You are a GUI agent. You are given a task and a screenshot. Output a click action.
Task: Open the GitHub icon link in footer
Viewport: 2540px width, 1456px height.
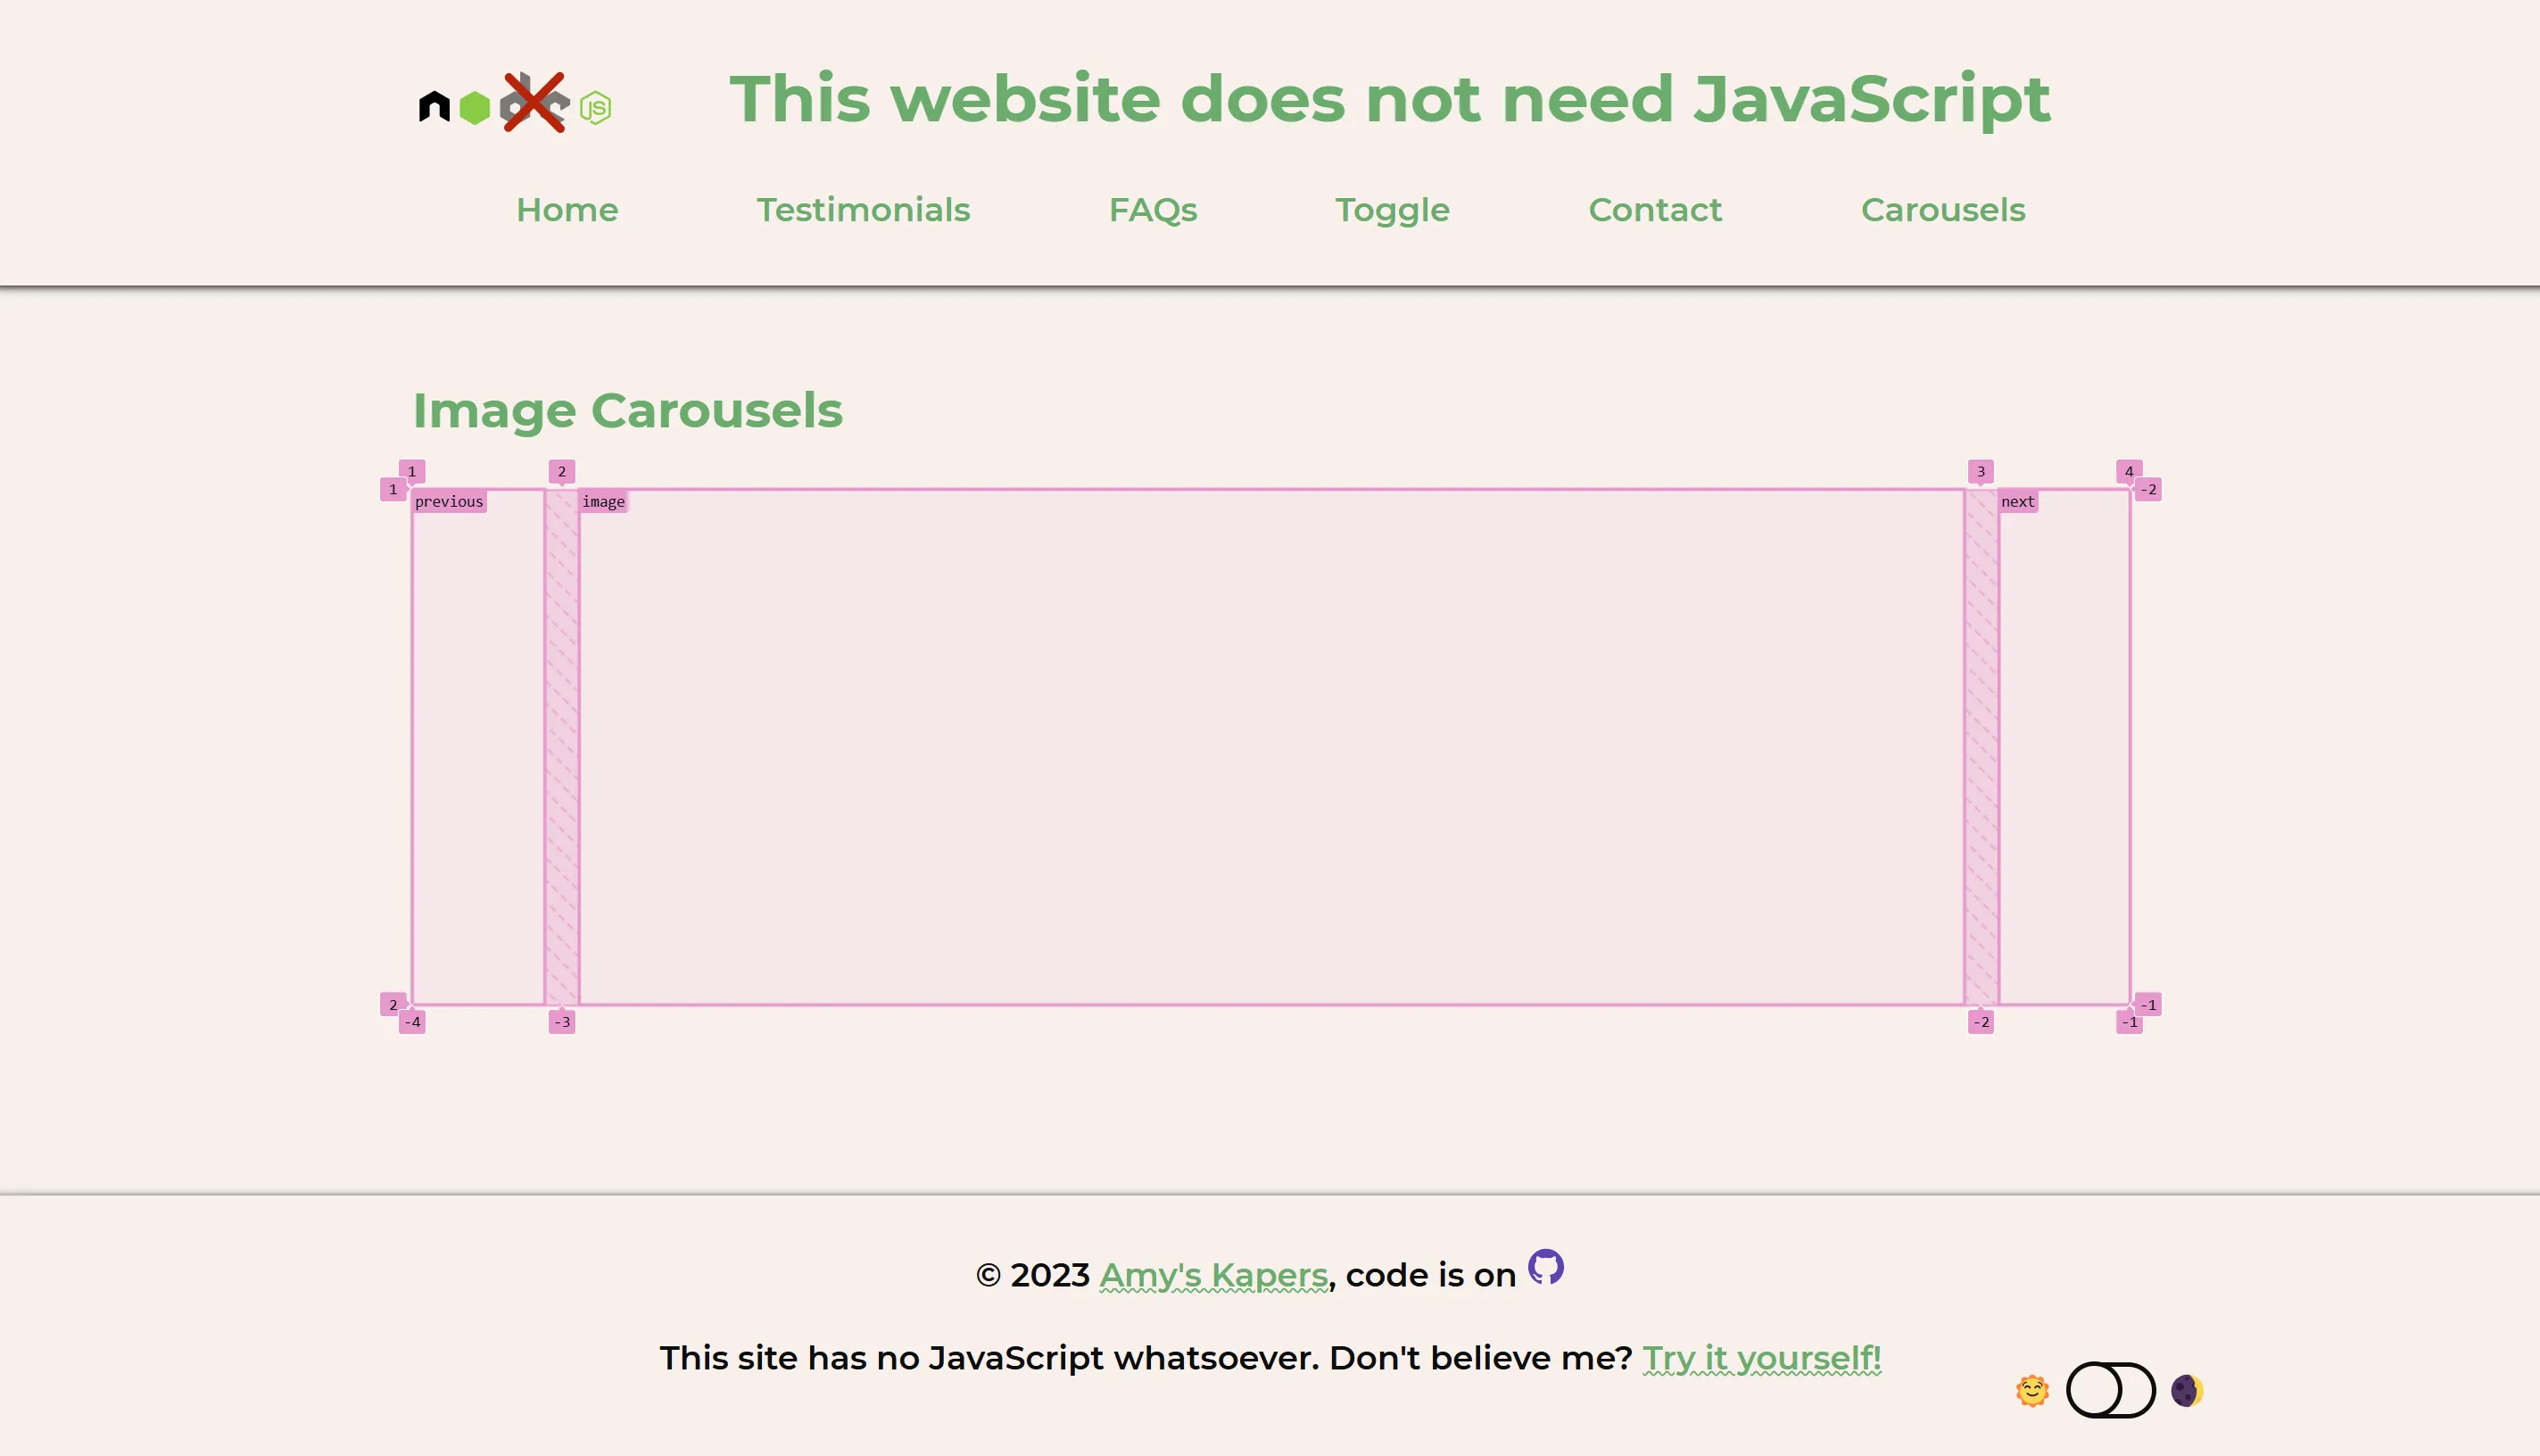[1545, 1267]
